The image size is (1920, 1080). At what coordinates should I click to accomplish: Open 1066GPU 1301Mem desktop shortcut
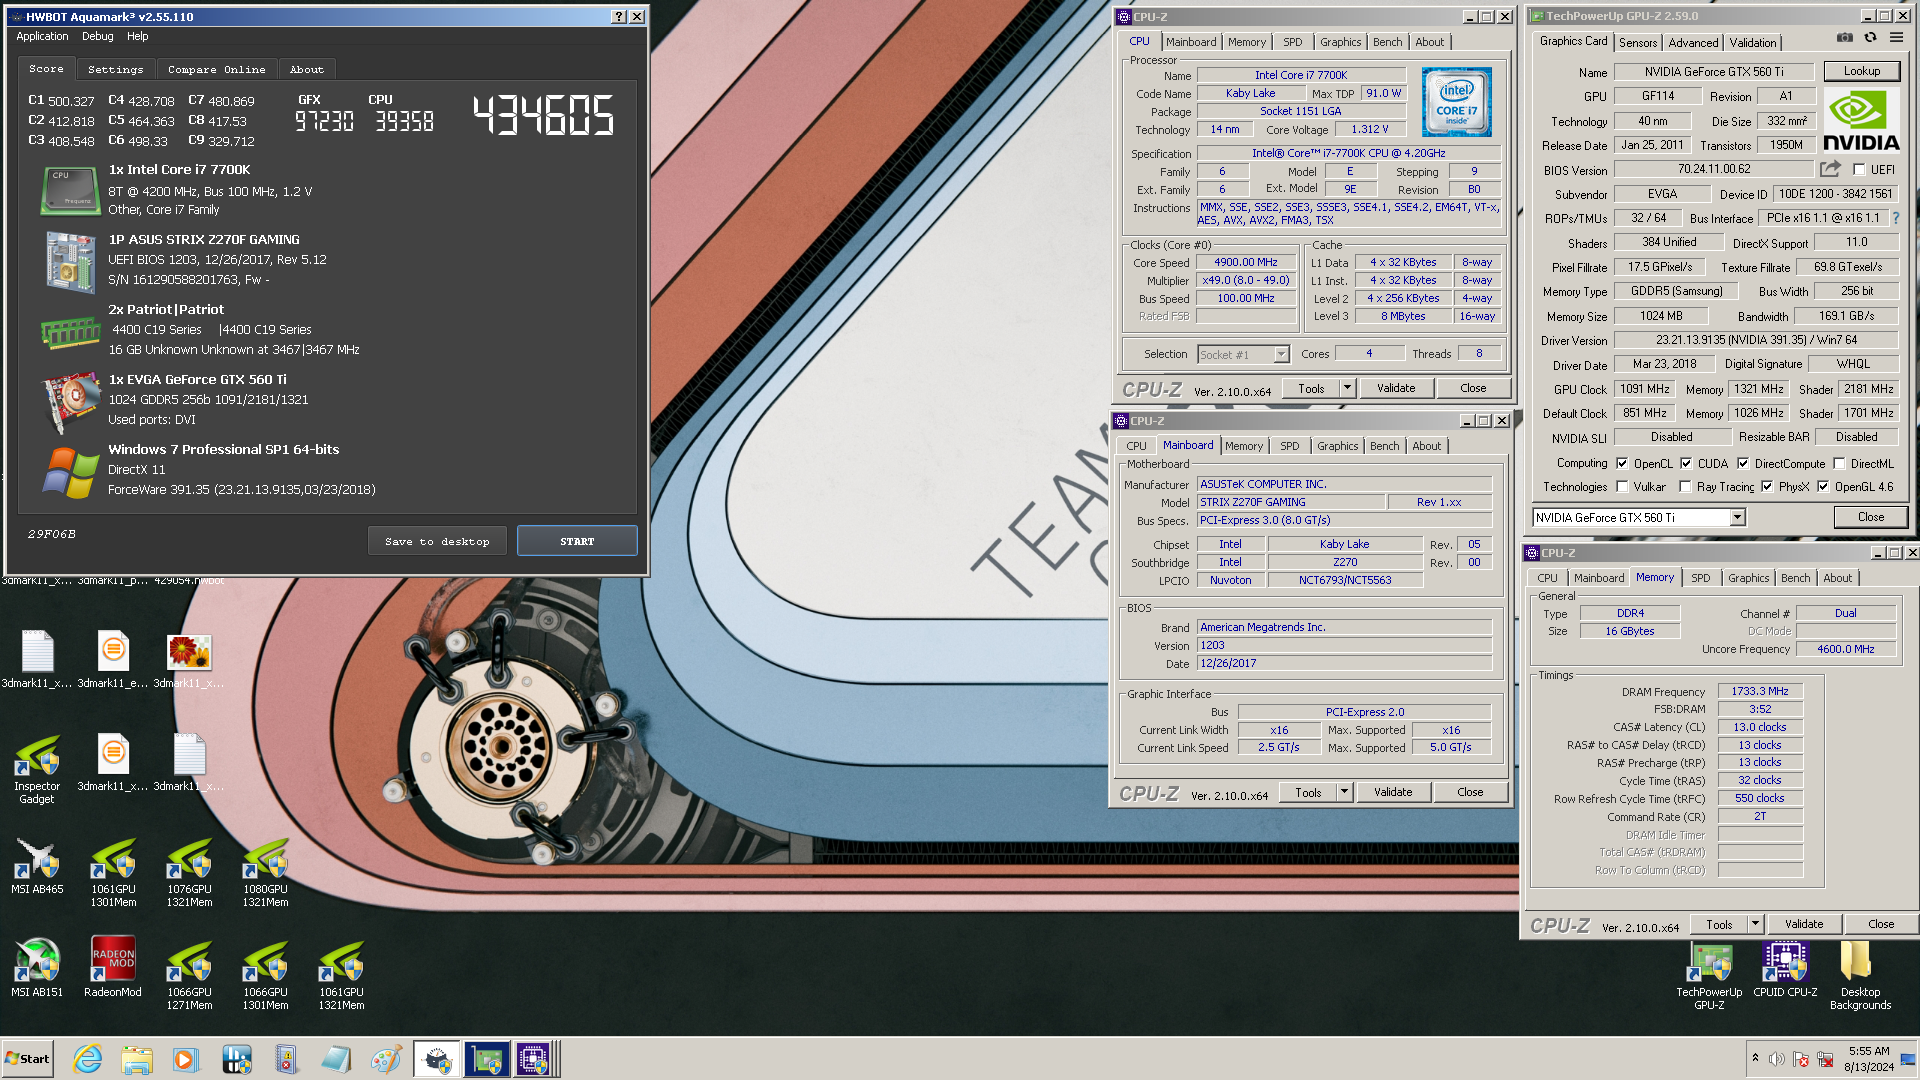265,975
